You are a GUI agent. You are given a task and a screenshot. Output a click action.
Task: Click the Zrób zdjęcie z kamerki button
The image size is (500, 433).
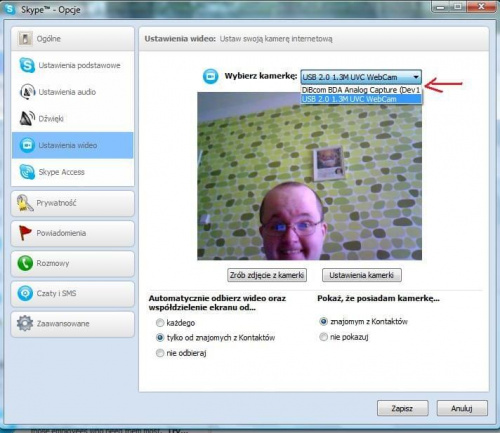pyautogui.click(x=267, y=275)
